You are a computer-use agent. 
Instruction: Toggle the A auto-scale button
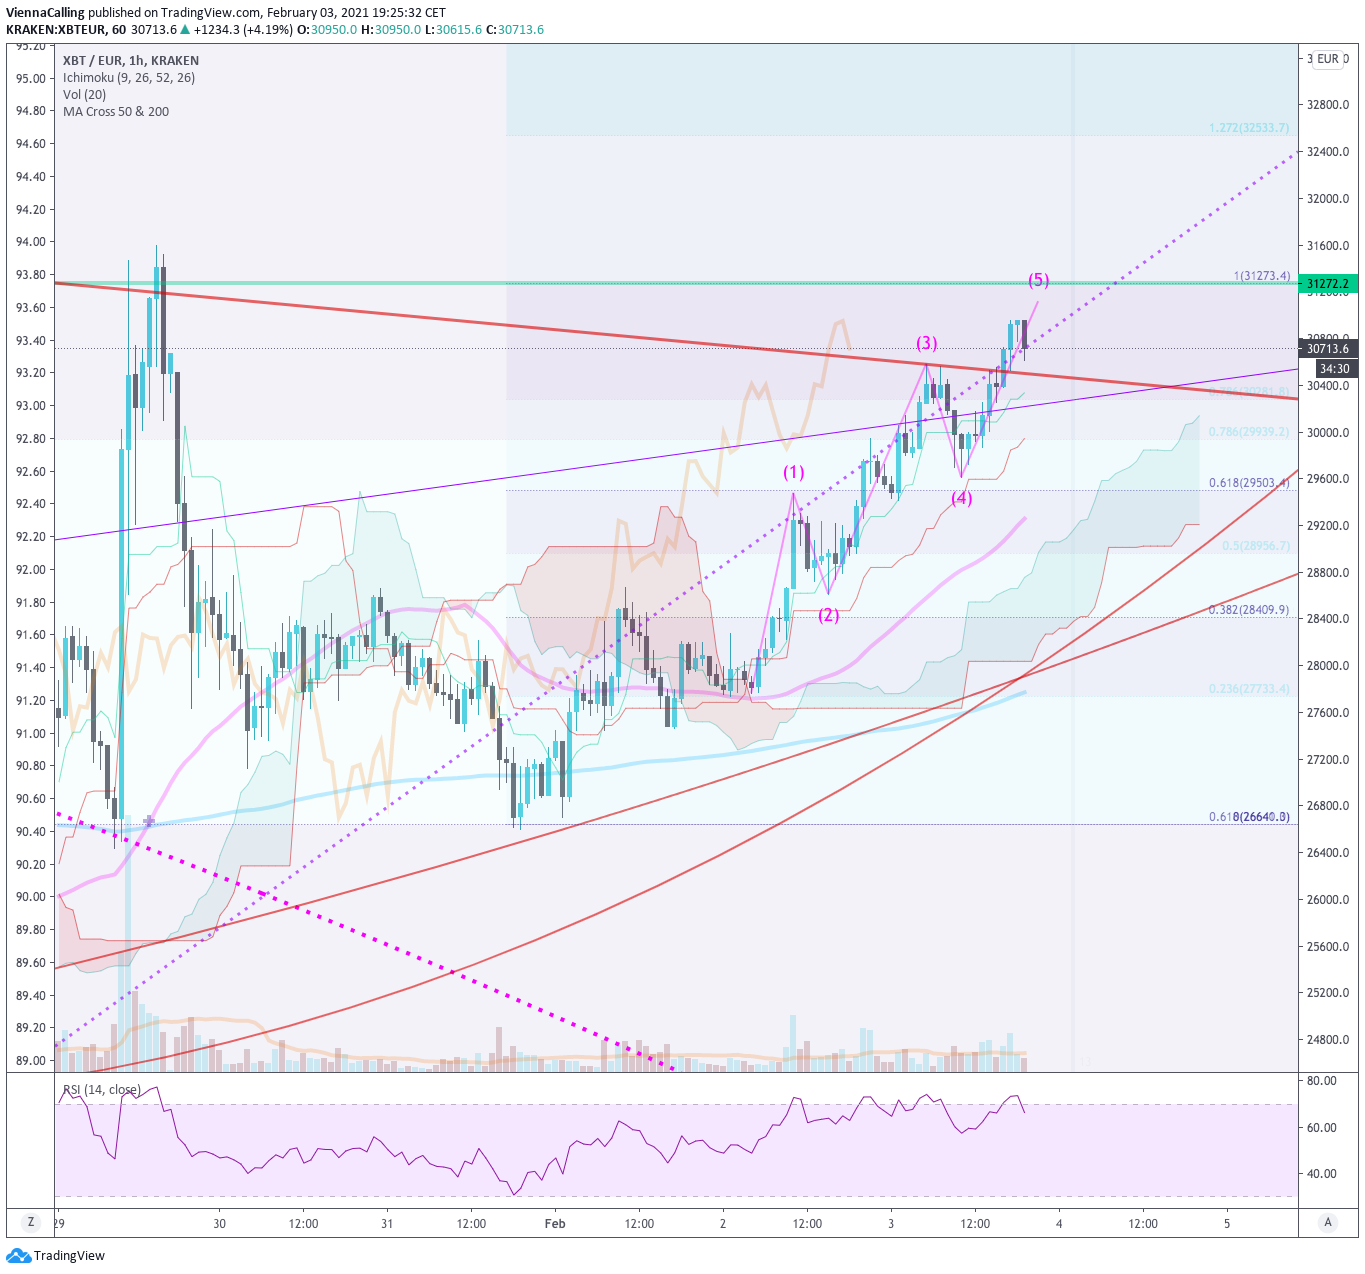[x=1328, y=1222]
